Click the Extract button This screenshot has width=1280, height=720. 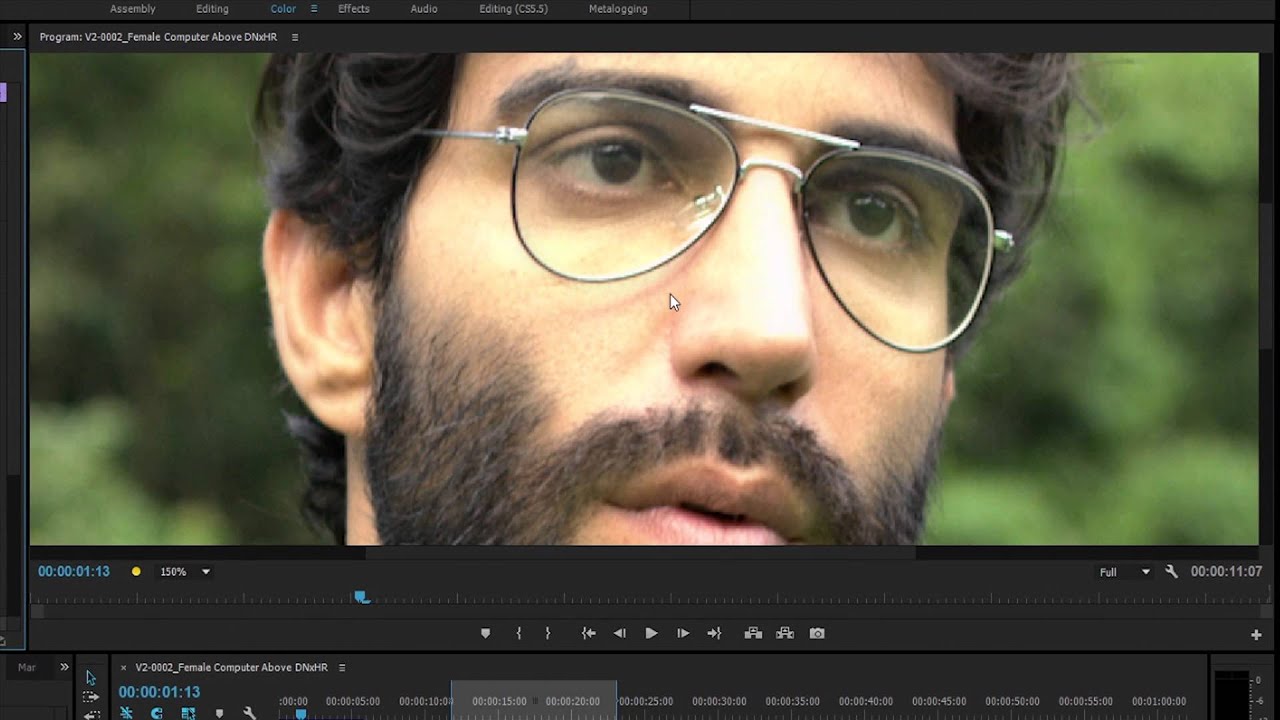click(785, 633)
